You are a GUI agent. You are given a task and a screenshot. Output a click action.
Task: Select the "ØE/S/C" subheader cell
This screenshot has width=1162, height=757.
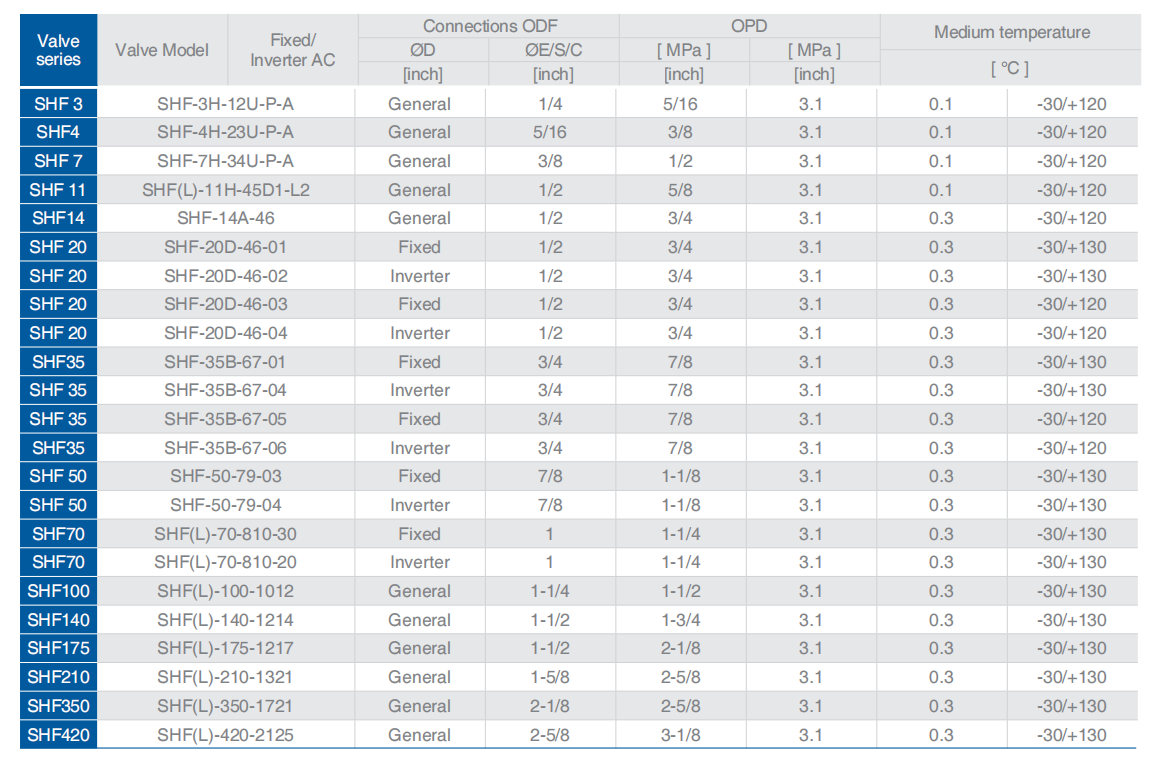[x=553, y=50]
